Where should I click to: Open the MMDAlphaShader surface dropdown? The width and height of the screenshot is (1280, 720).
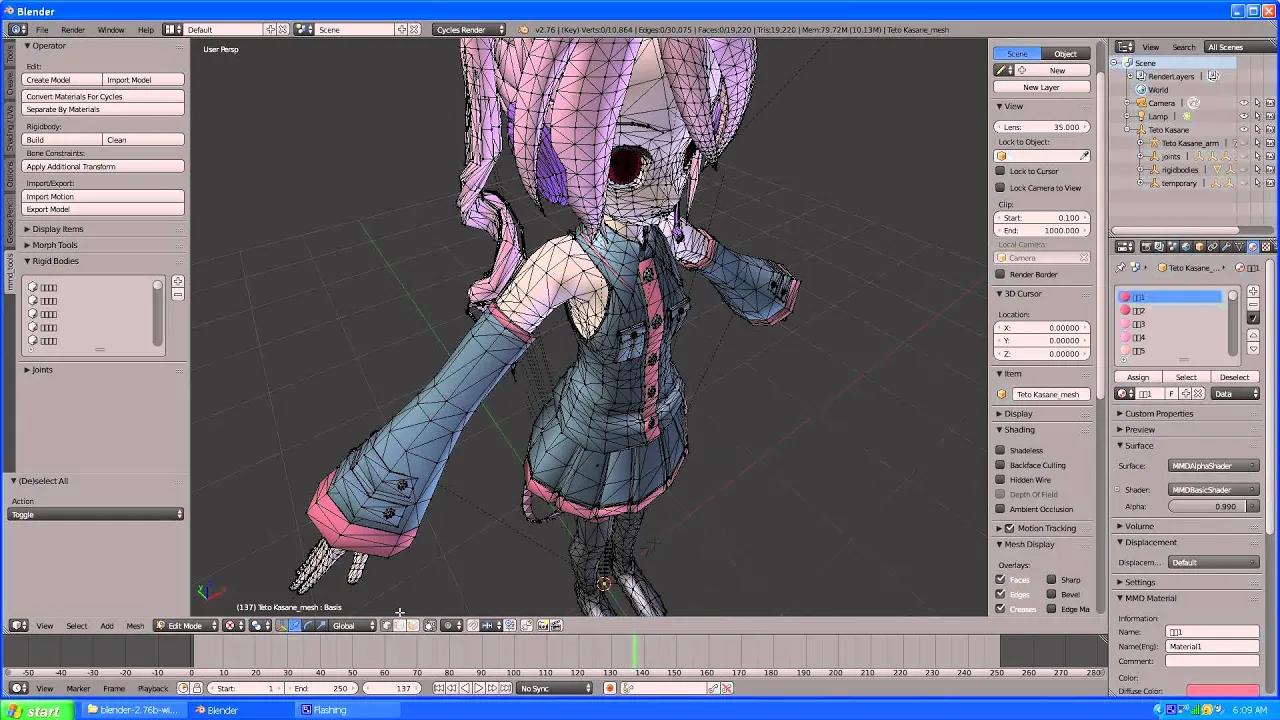click(x=1214, y=465)
